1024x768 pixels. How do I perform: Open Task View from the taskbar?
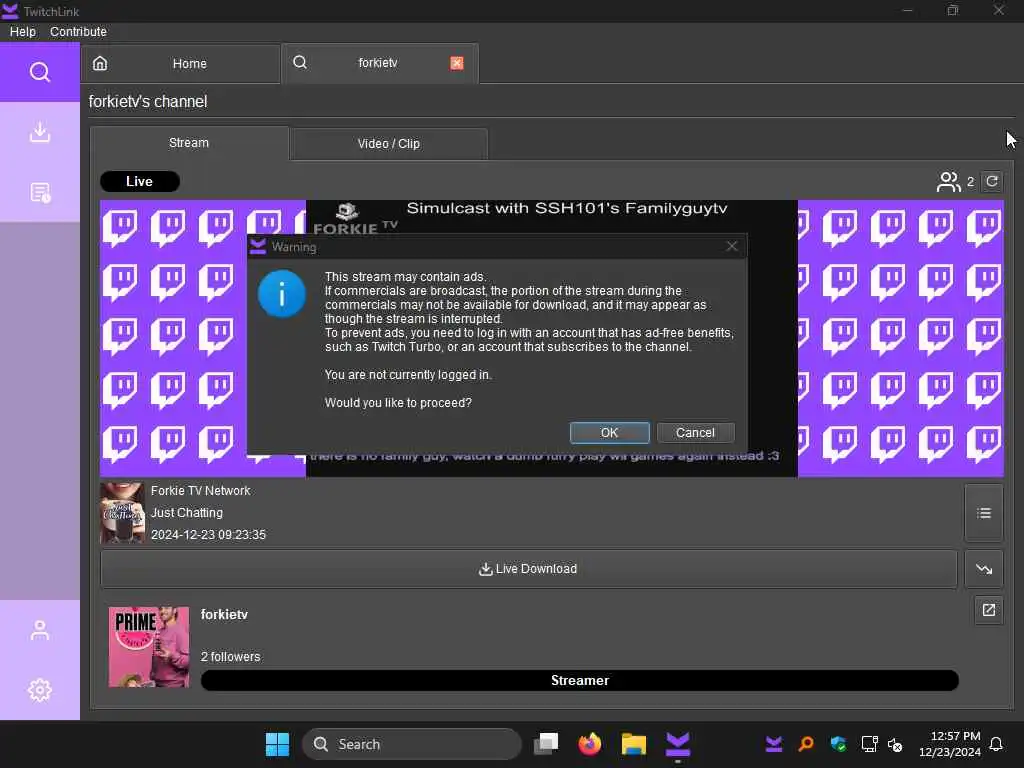click(x=546, y=744)
